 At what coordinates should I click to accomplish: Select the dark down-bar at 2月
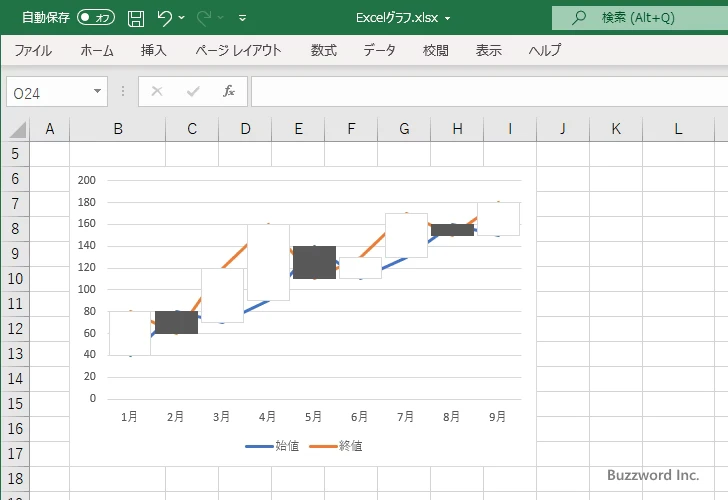[x=176, y=322]
